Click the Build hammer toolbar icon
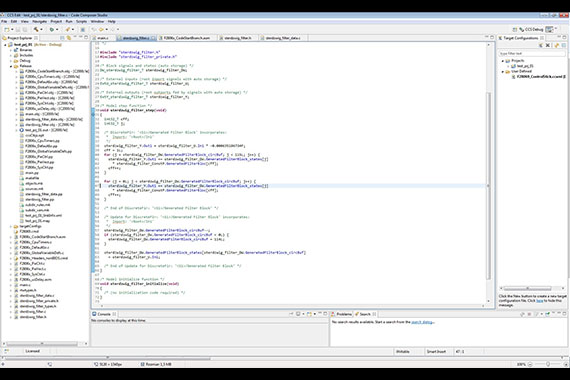Screen dimensions: 570x380 (36, 29)
